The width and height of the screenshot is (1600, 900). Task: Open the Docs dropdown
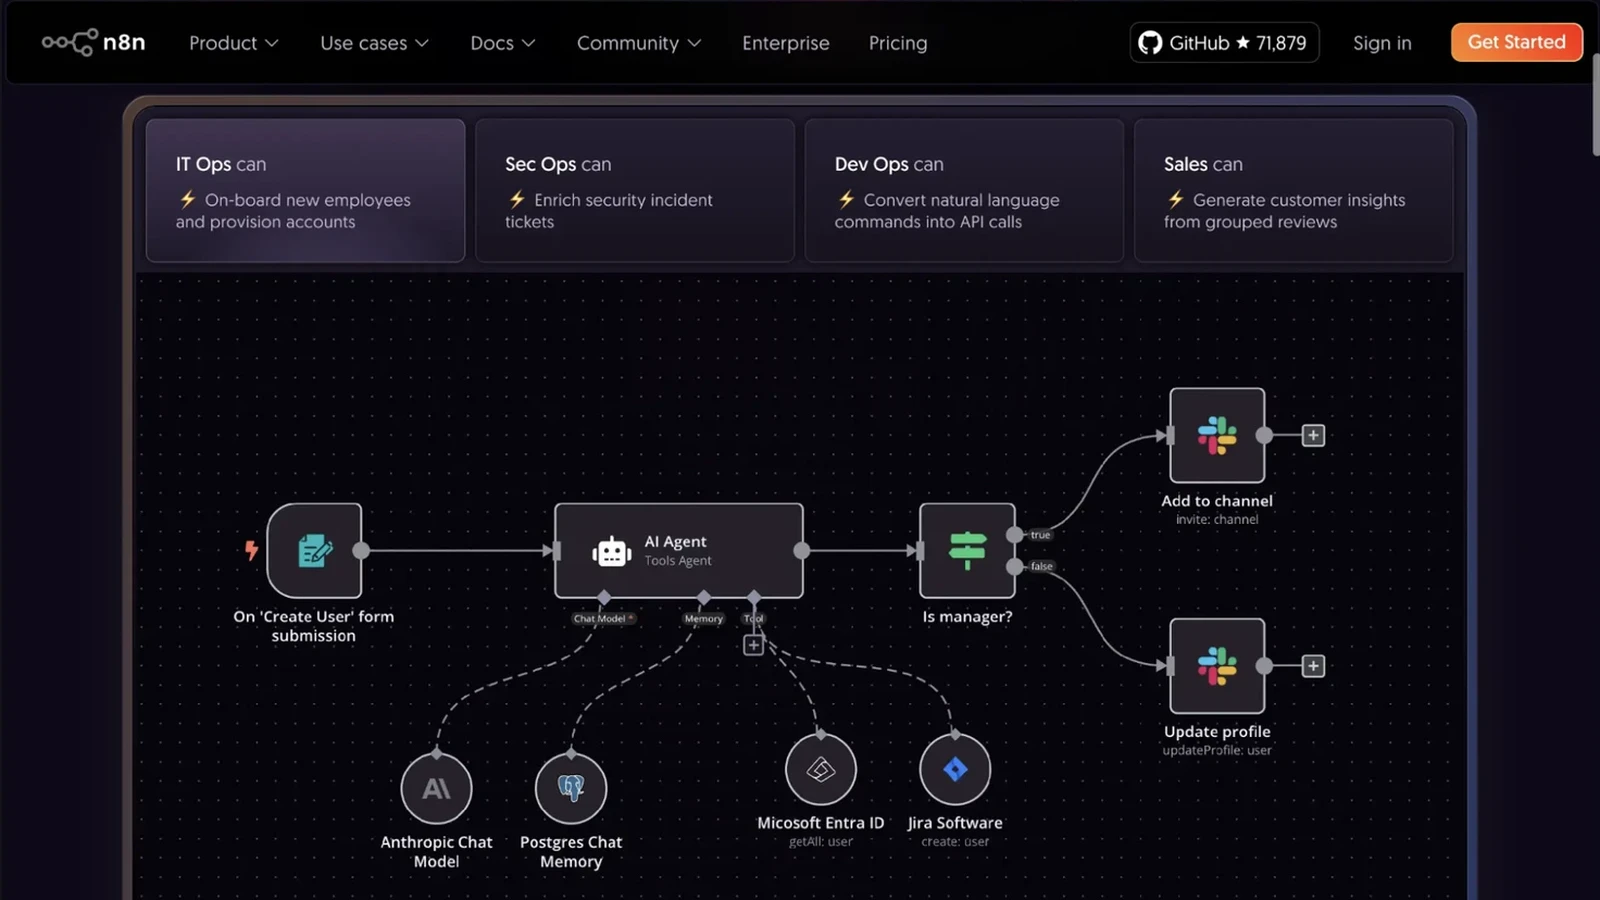pyautogui.click(x=503, y=43)
